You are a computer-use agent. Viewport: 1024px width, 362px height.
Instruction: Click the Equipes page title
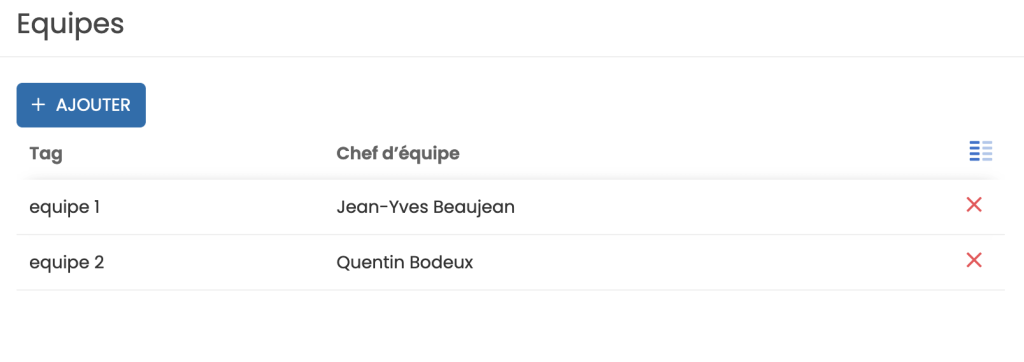pyautogui.click(x=71, y=25)
